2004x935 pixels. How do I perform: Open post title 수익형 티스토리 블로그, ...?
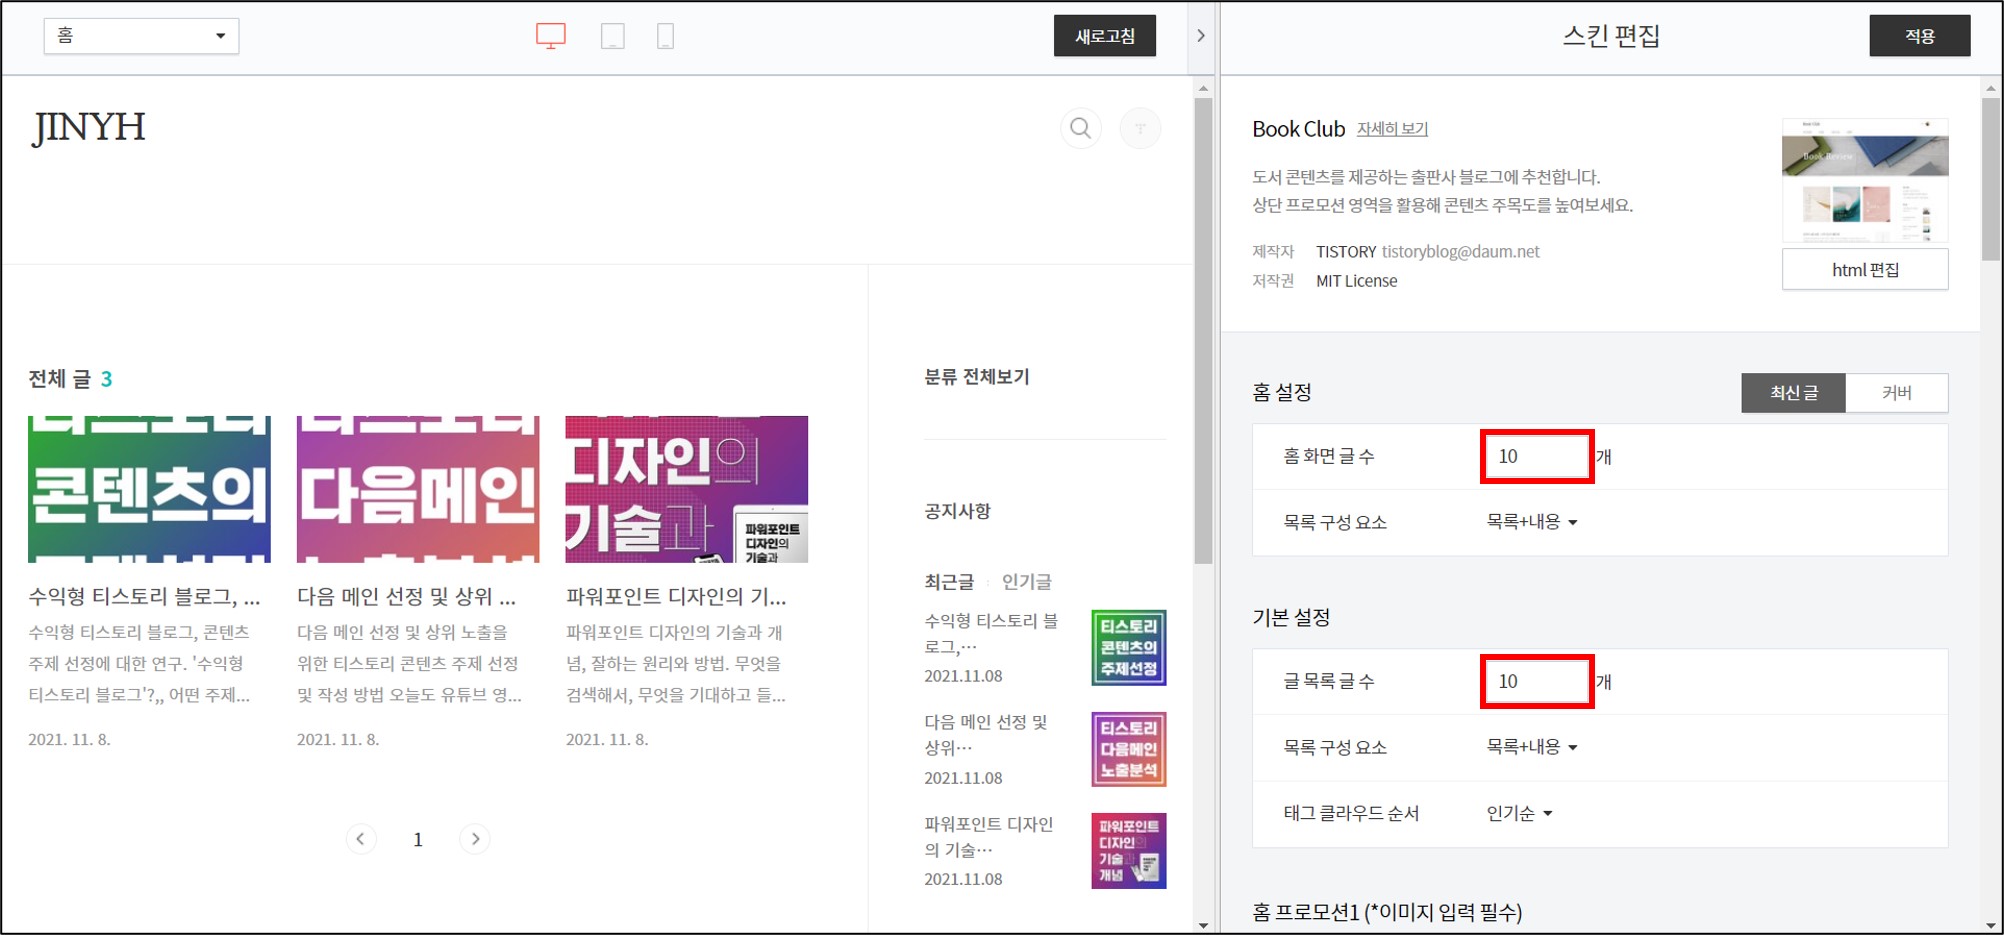point(144,597)
